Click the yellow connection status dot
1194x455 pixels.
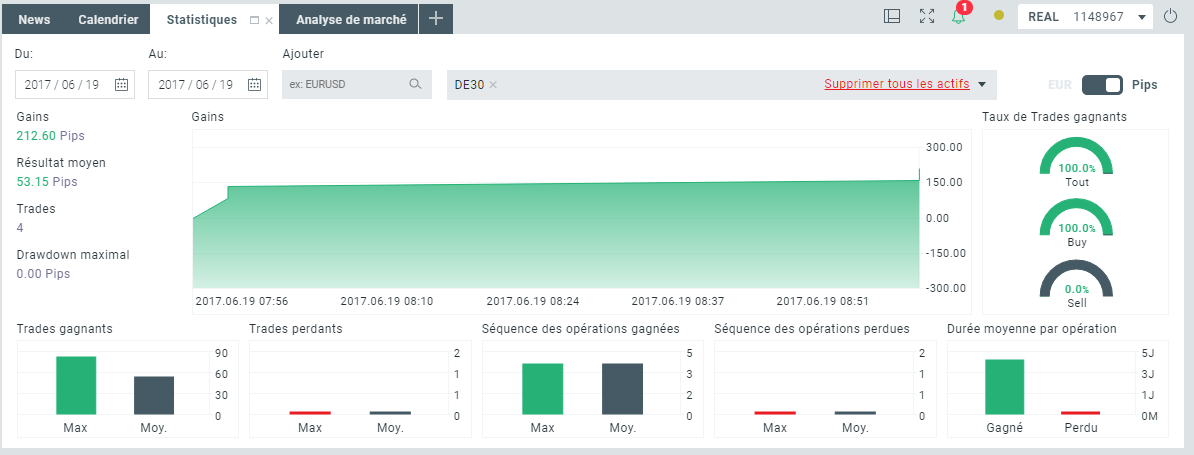click(x=999, y=15)
